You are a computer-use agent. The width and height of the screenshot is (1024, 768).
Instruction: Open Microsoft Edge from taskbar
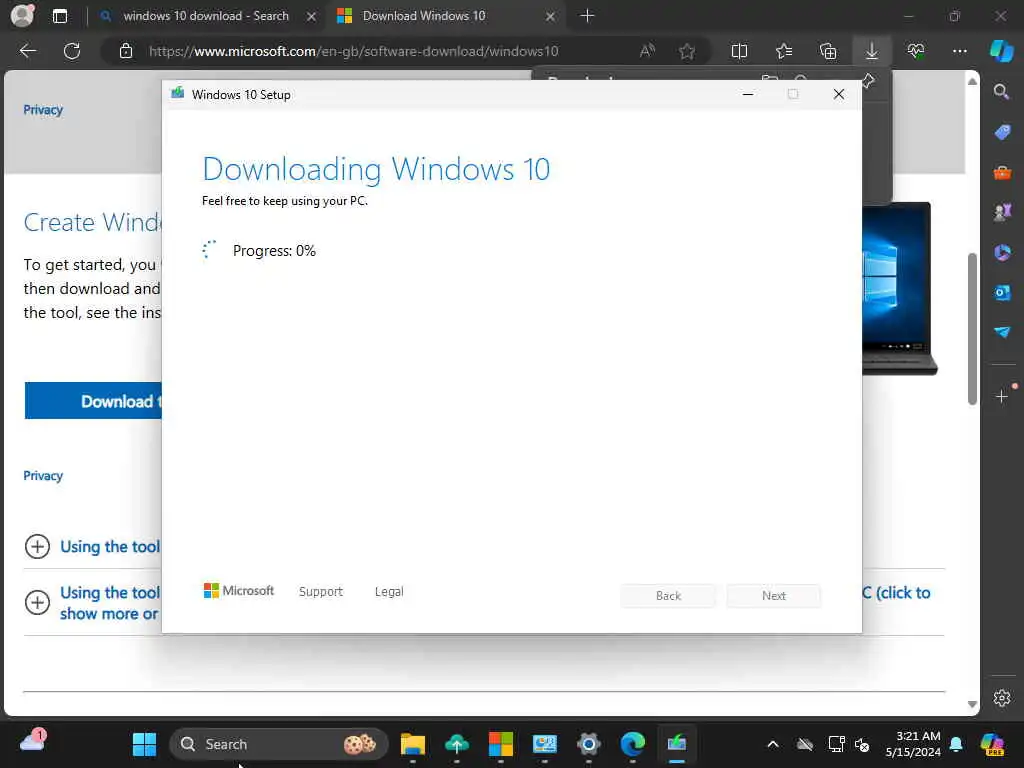(633, 744)
